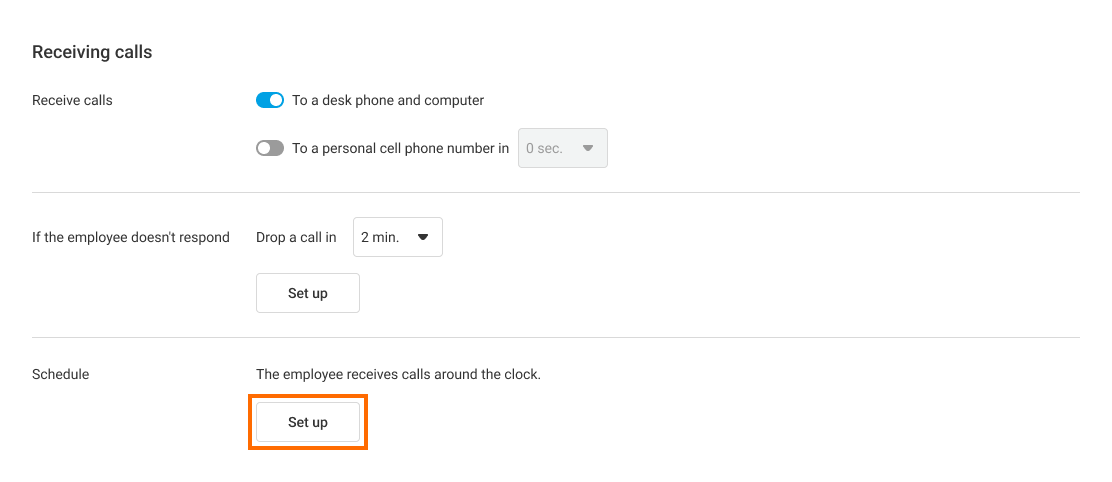Image resolution: width=1112 pixels, height=482 pixels.
Task: Click the "If the employee doesn't respond" label
Action: (131, 237)
